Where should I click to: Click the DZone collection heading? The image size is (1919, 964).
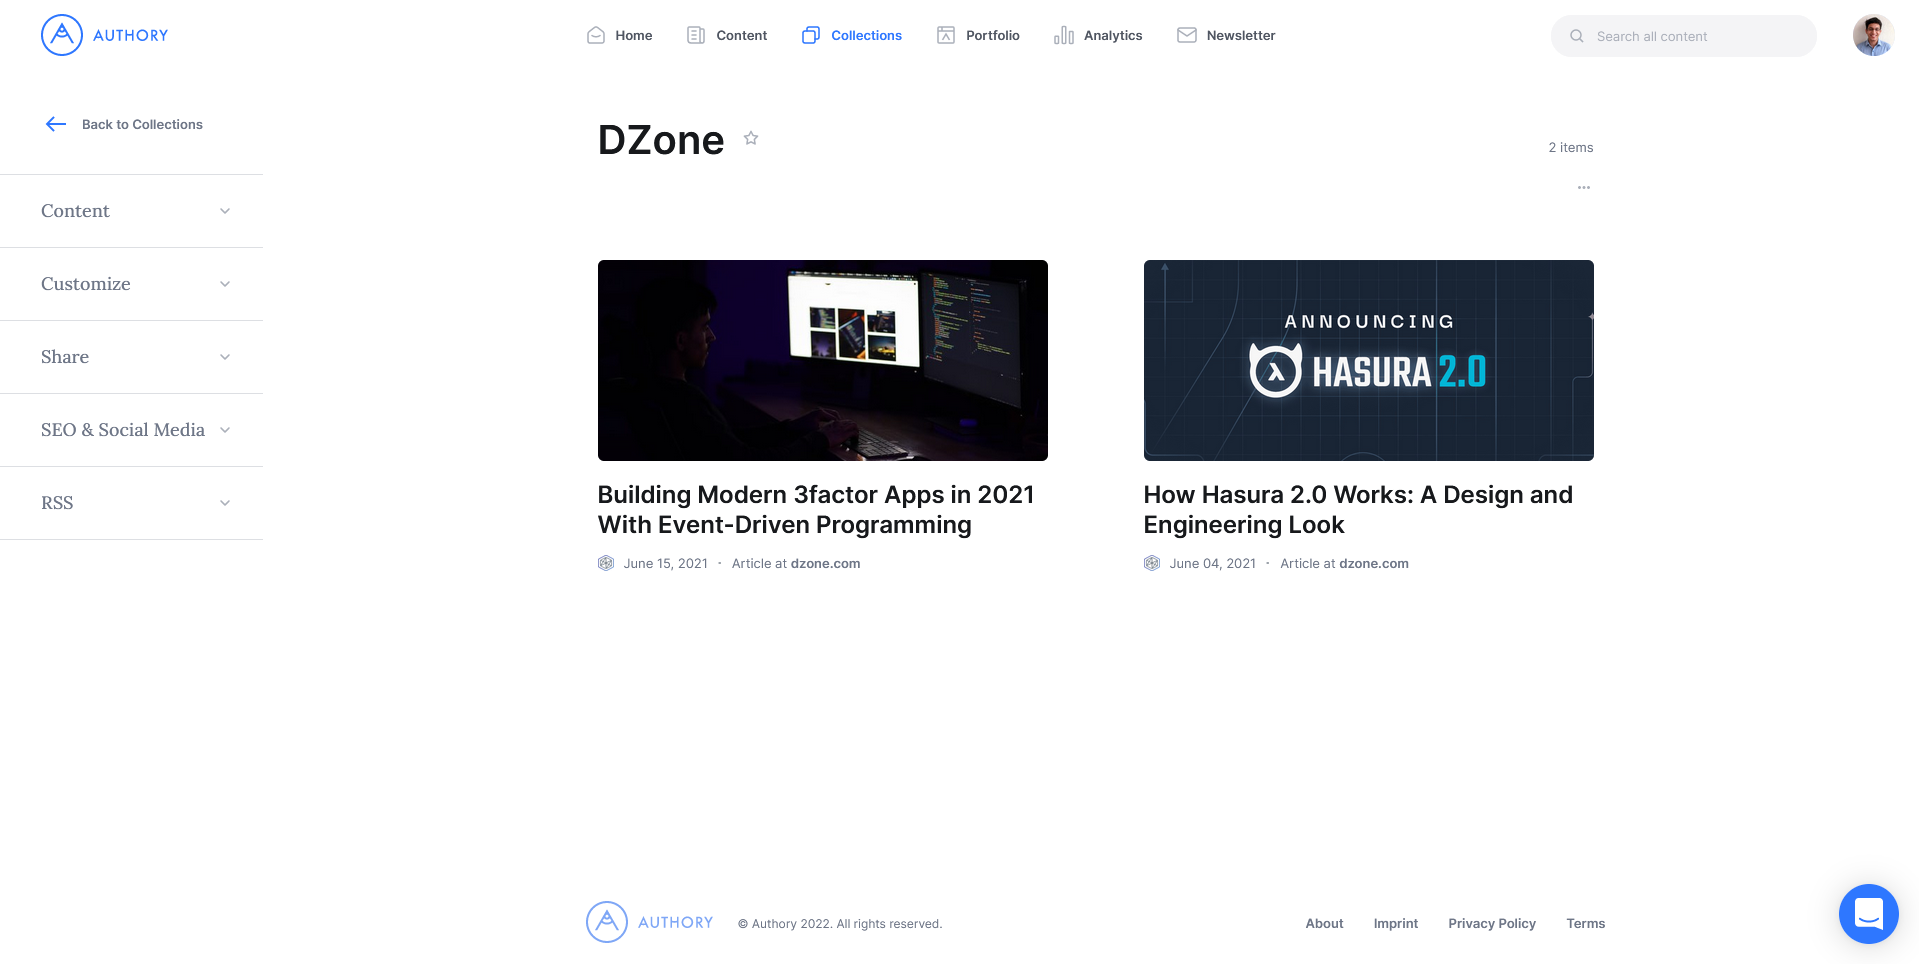pos(661,140)
